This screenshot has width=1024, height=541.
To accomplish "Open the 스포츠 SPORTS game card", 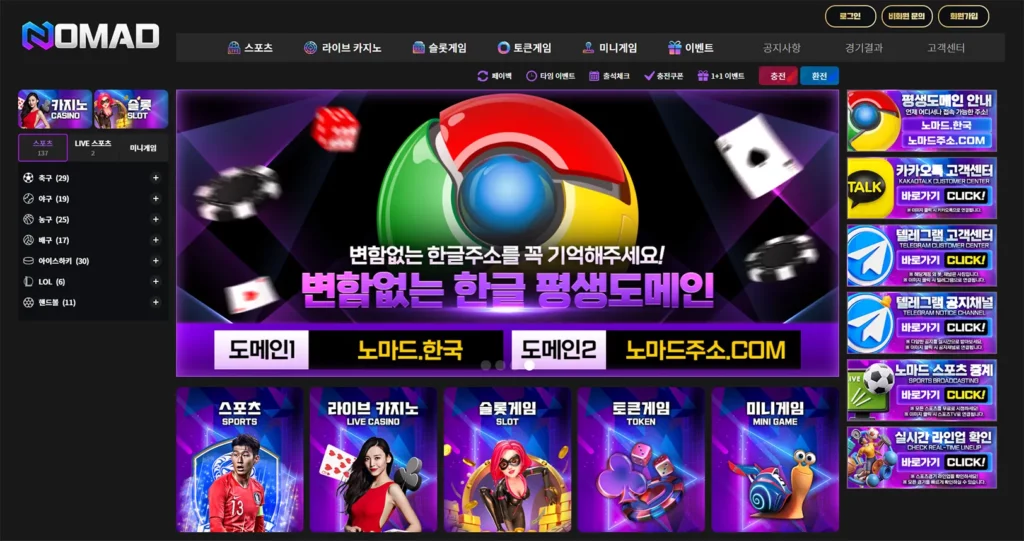I will pos(240,459).
